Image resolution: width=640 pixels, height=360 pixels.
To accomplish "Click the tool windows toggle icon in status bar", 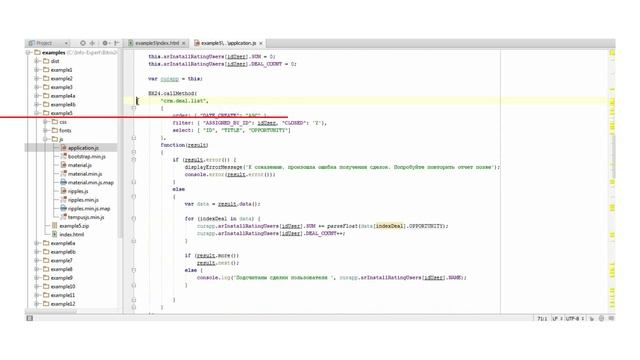I will tap(29, 318).
